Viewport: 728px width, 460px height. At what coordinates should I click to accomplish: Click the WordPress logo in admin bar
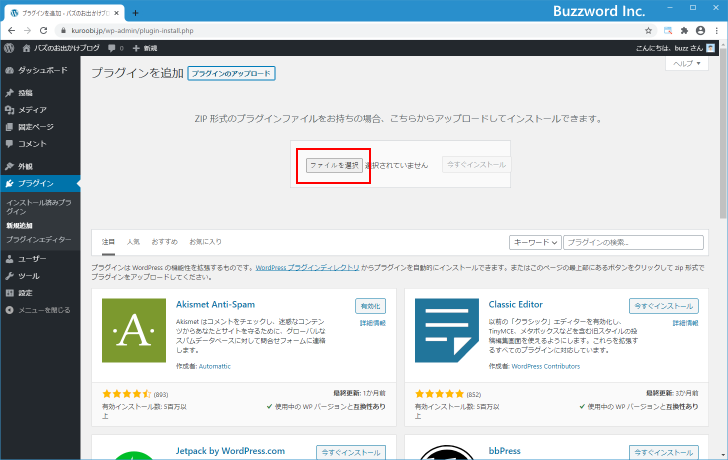[x=9, y=48]
